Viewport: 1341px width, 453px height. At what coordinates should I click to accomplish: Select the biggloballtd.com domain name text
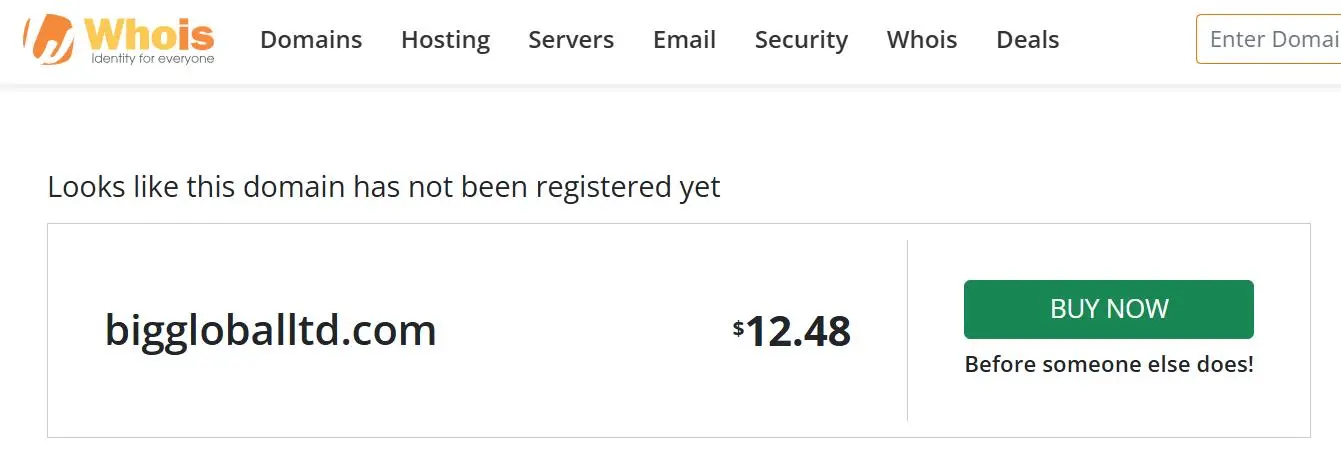click(271, 330)
